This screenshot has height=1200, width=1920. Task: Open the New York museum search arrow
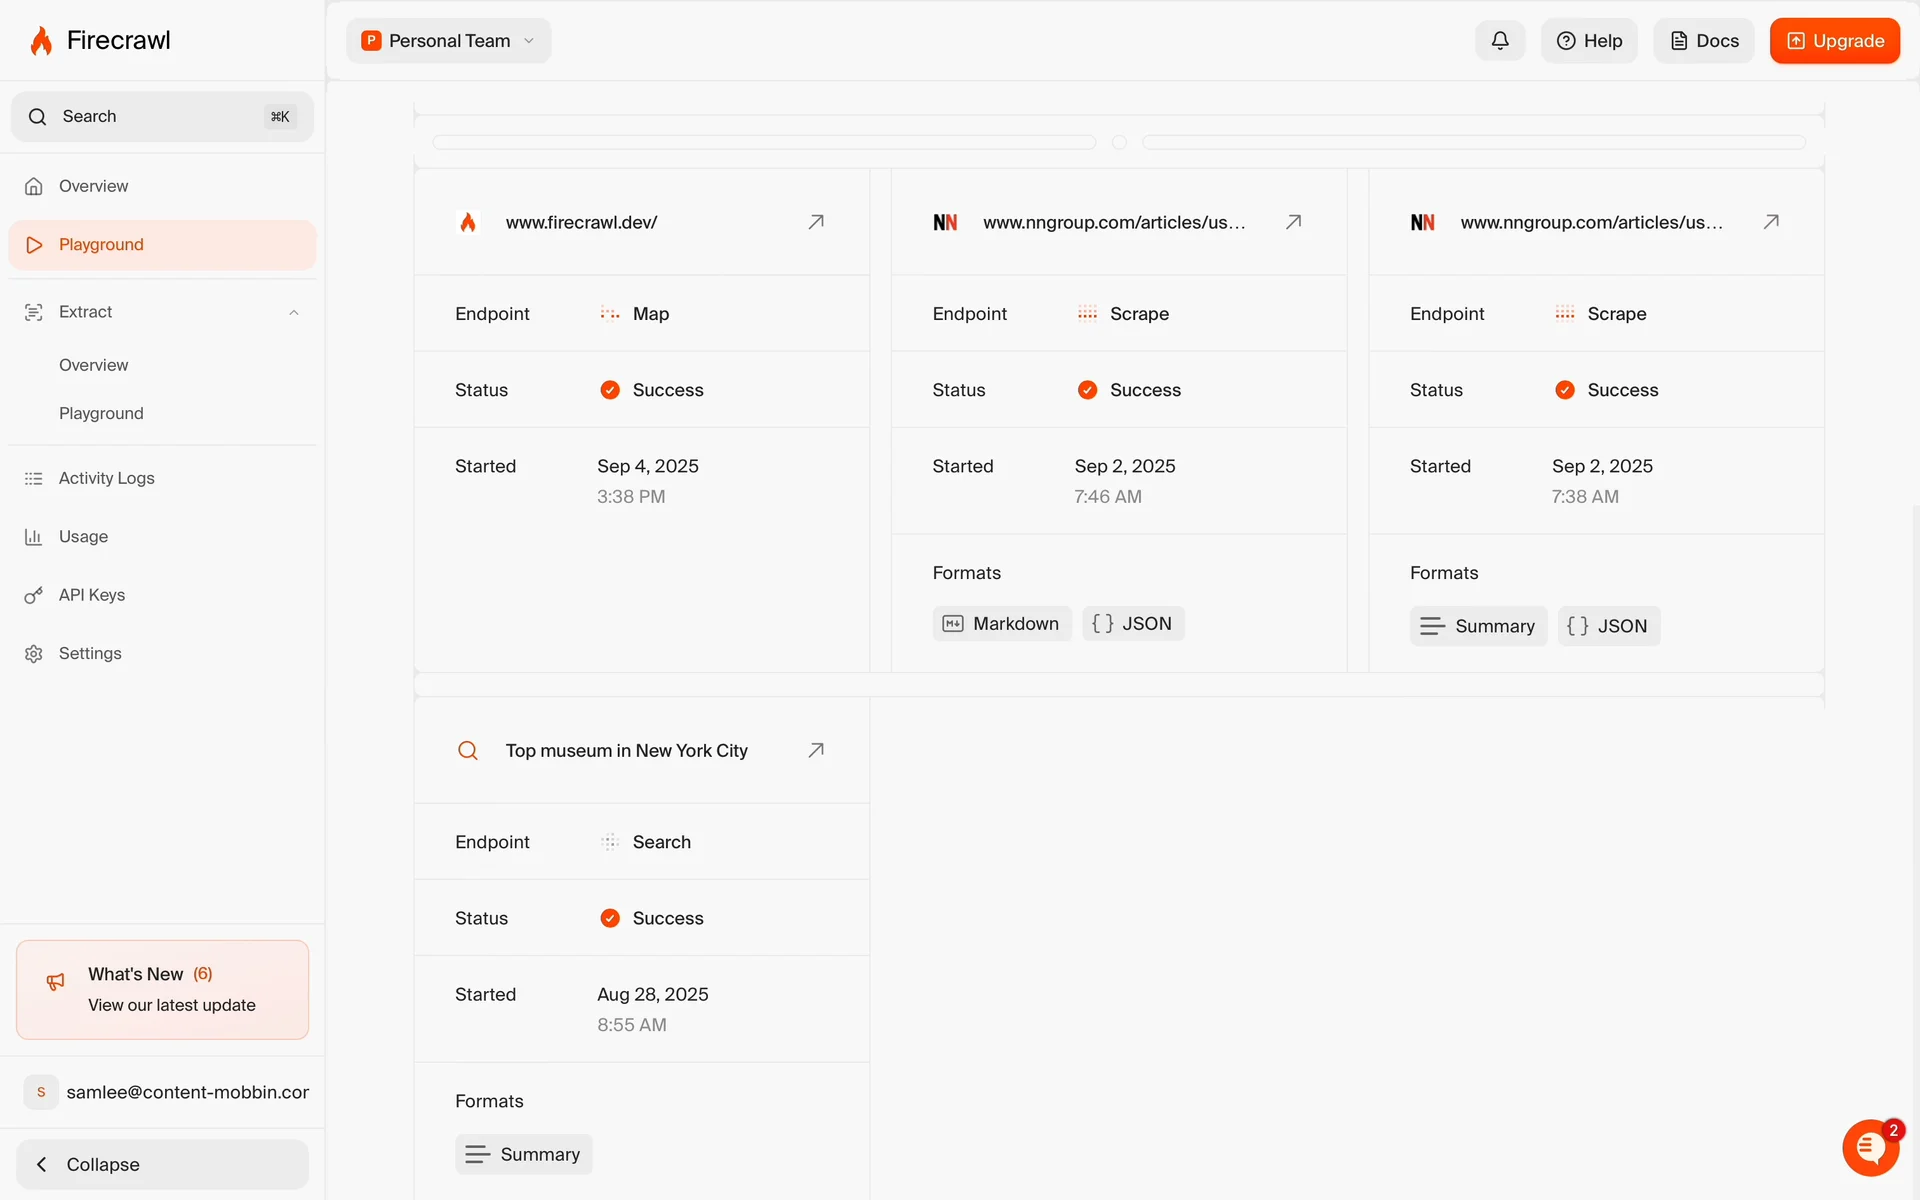tap(816, 750)
